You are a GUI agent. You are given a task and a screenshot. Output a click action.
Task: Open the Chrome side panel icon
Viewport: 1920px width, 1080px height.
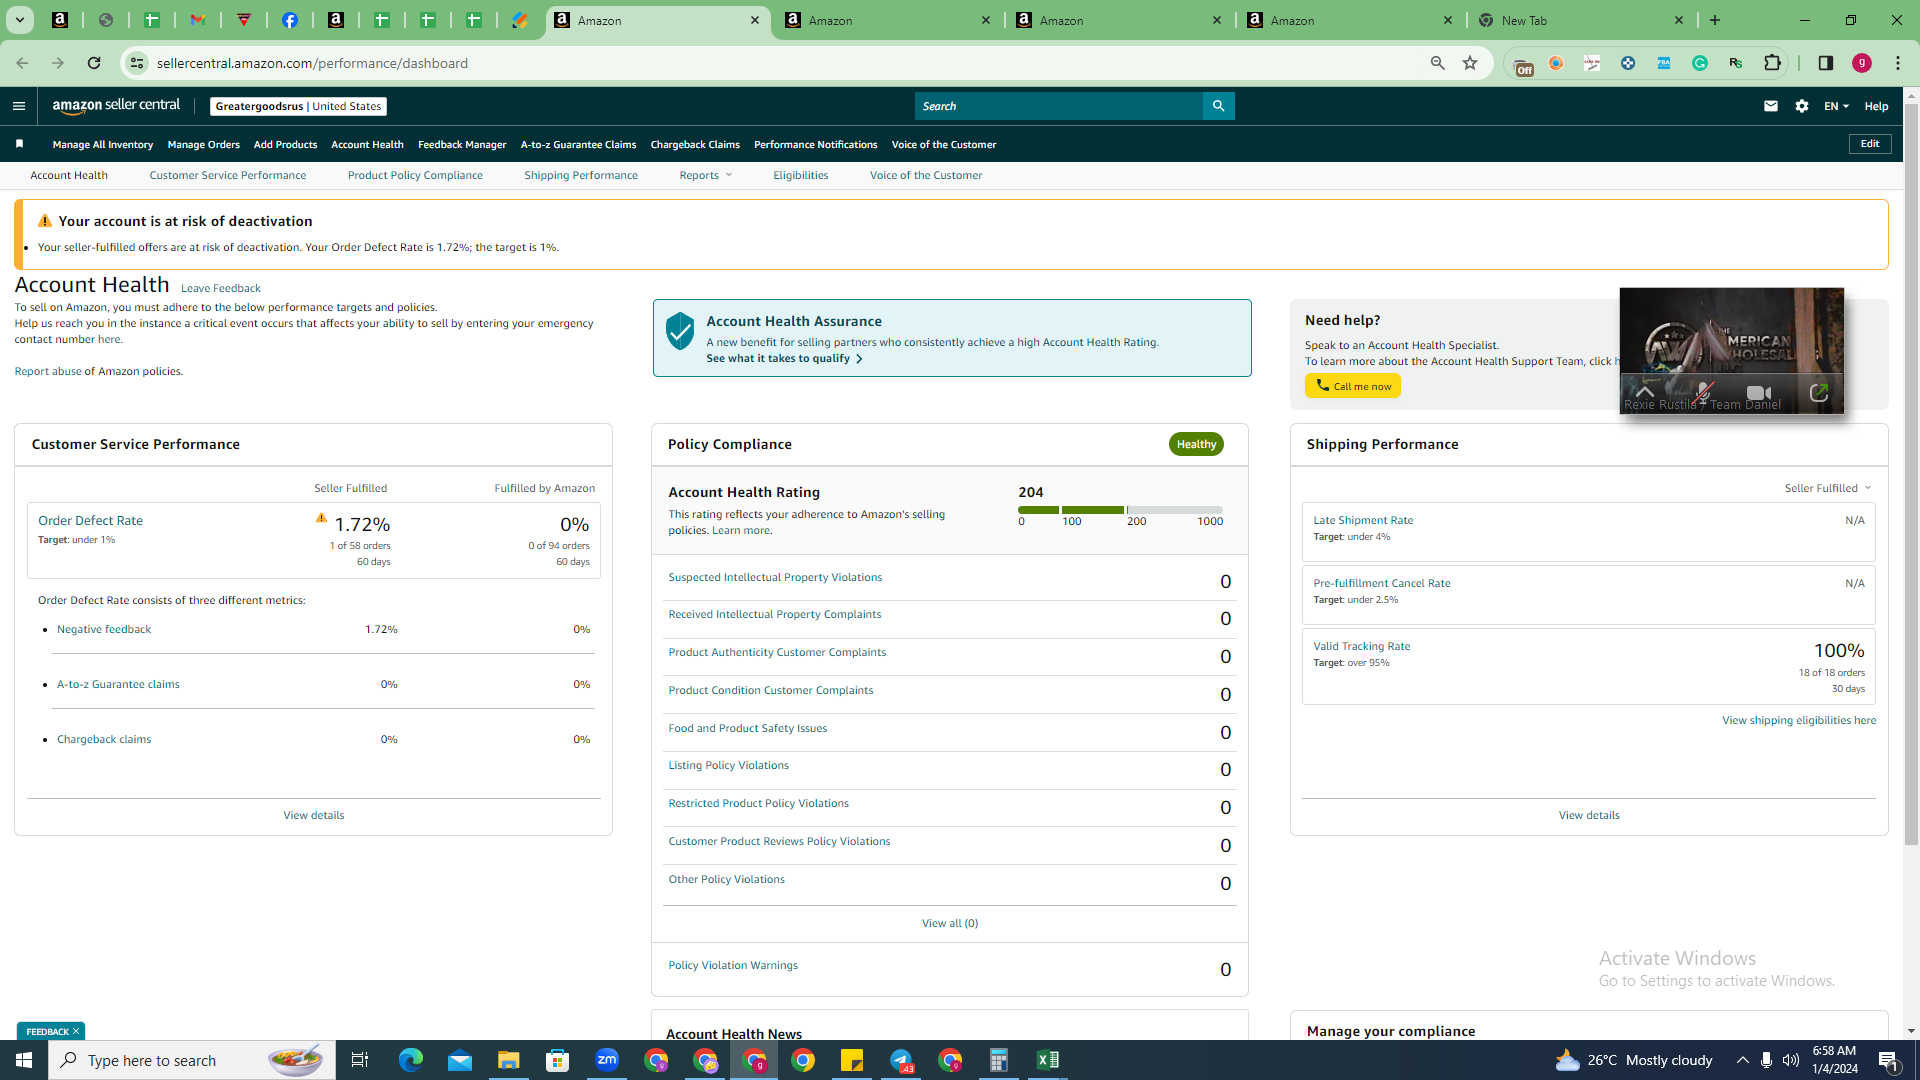click(x=1825, y=63)
